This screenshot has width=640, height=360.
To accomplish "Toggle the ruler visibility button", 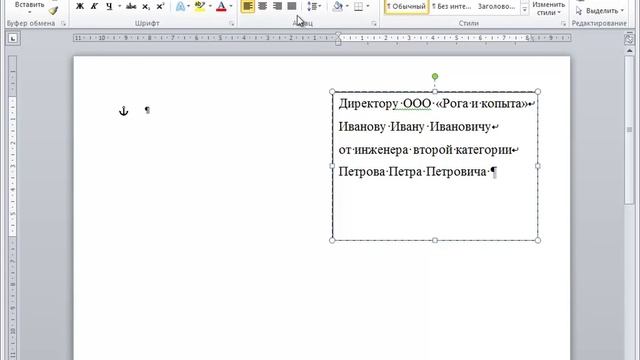I will (629, 39).
